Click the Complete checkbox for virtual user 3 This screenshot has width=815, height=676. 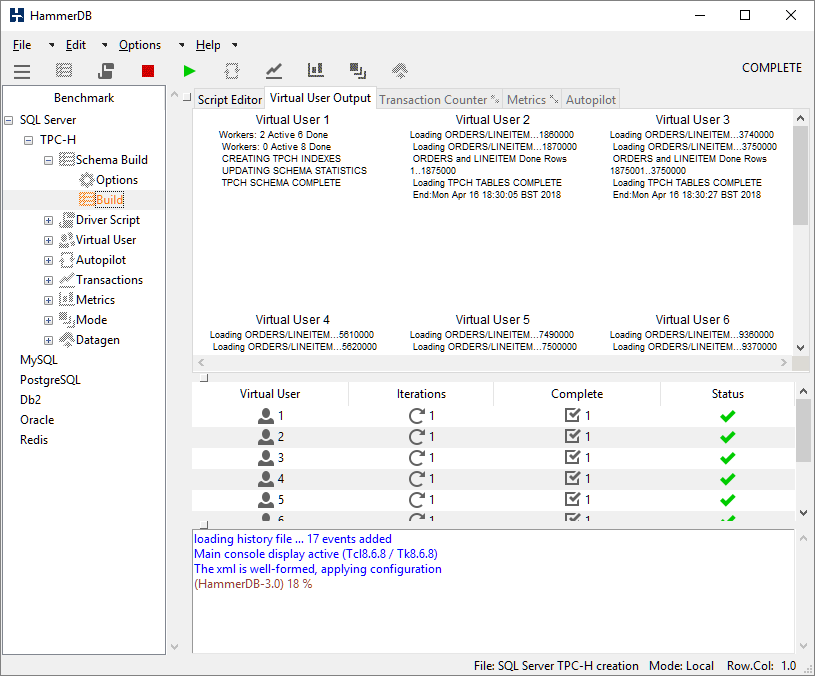tap(572, 457)
